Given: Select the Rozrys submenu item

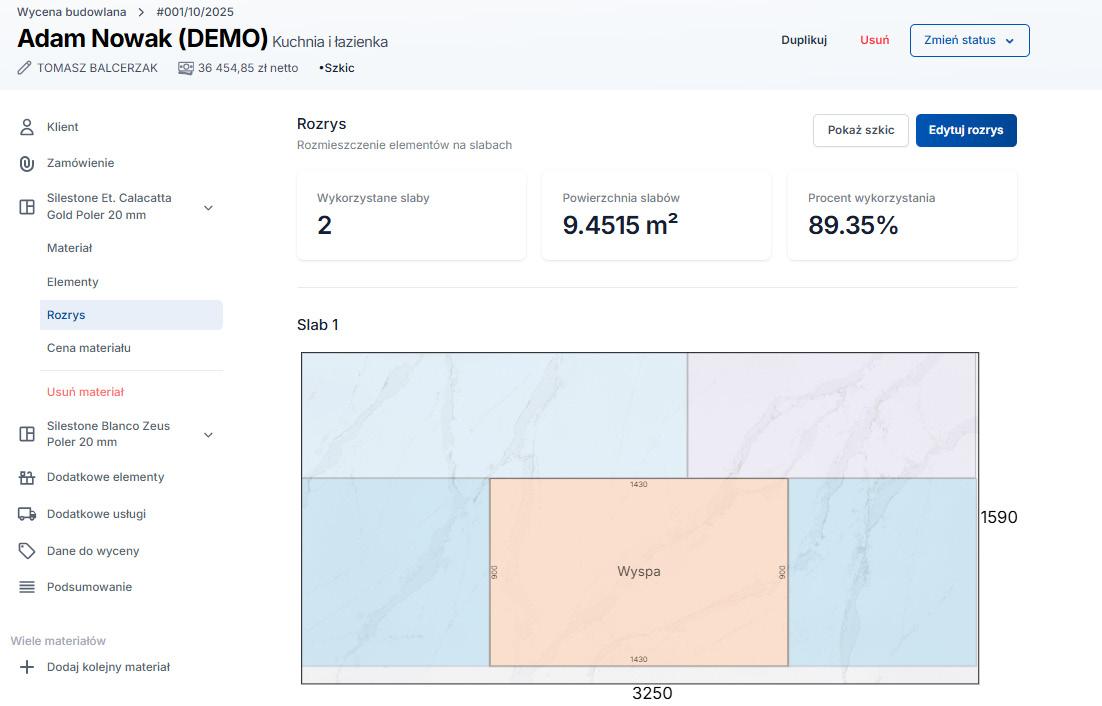Looking at the screenshot, I should pyautogui.click(x=131, y=315).
